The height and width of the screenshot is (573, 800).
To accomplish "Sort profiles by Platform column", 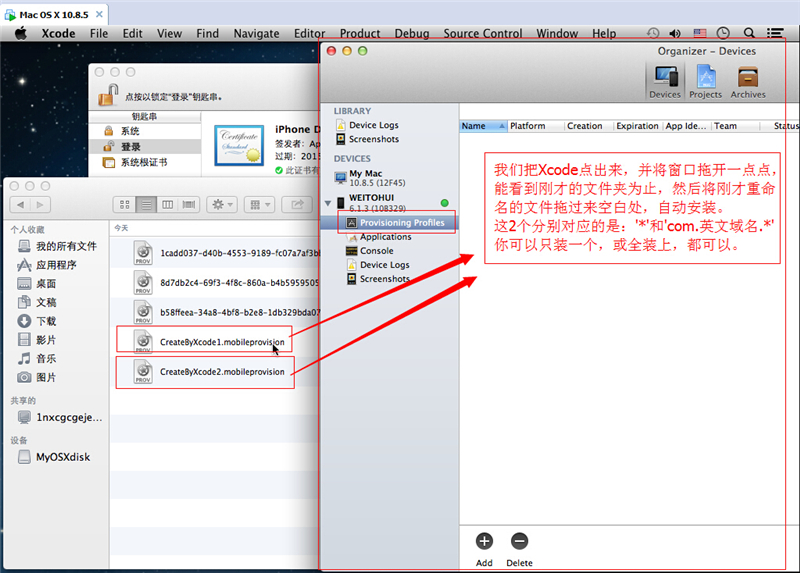I will (536, 126).
